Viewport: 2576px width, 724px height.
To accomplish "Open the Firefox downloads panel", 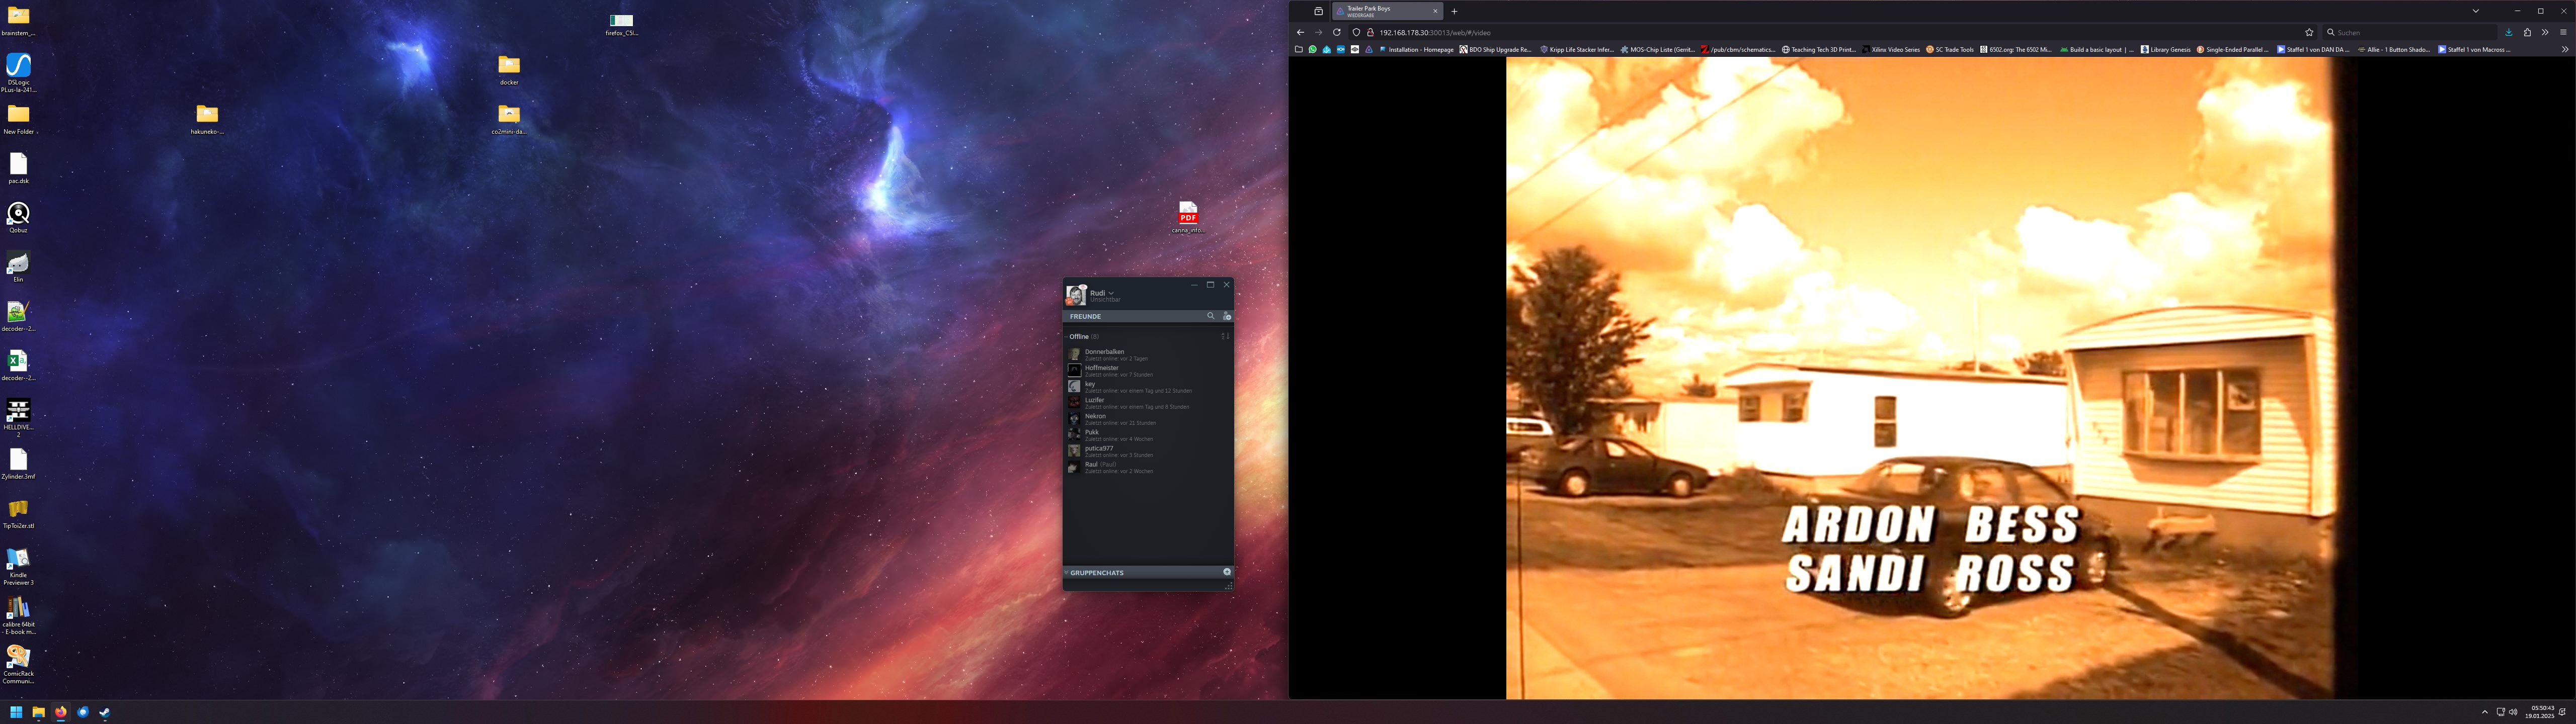I will click(x=2508, y=32).
